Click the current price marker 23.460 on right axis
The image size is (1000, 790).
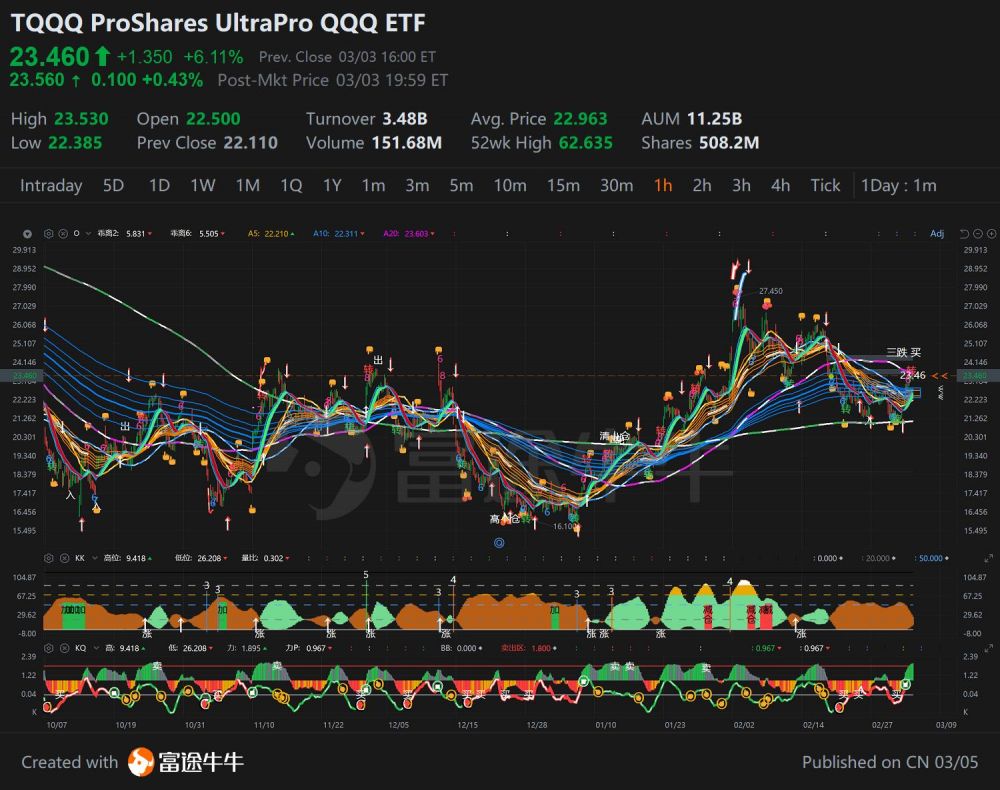click(x=972, y=376)
